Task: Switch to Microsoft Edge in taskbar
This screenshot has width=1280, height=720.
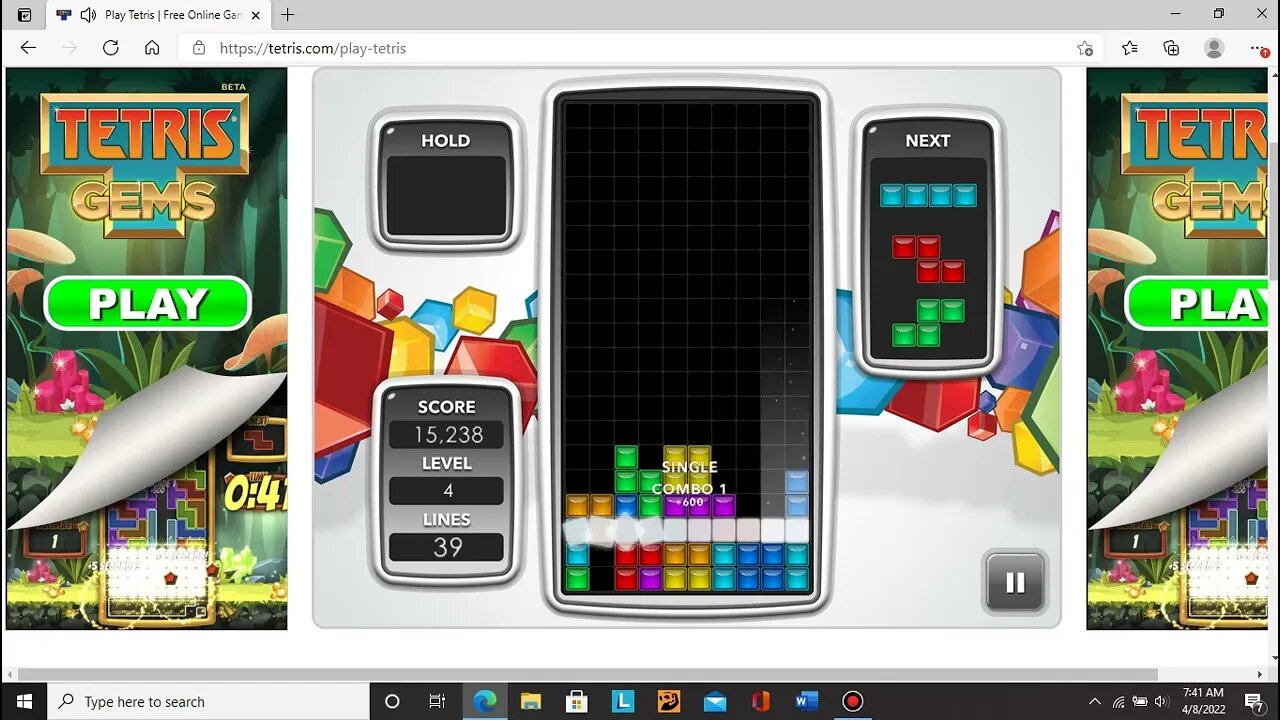Action: point(485,701)
